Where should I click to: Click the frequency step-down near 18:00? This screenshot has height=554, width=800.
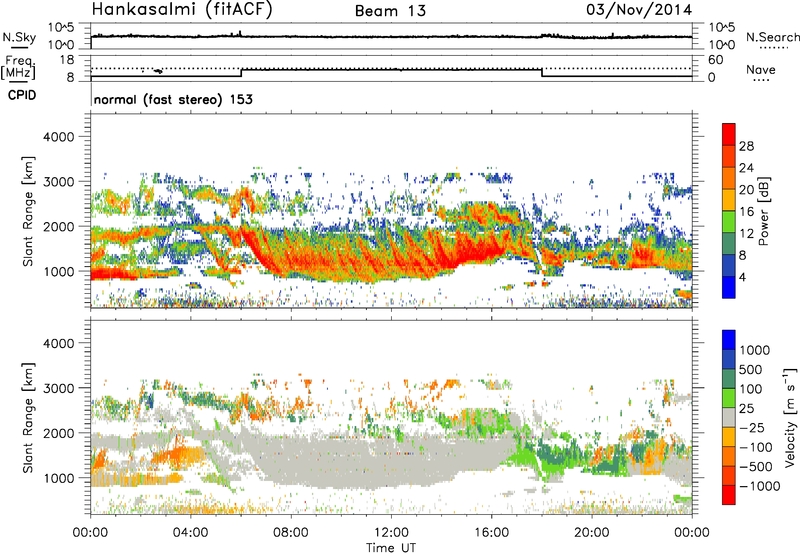point(541,72)
